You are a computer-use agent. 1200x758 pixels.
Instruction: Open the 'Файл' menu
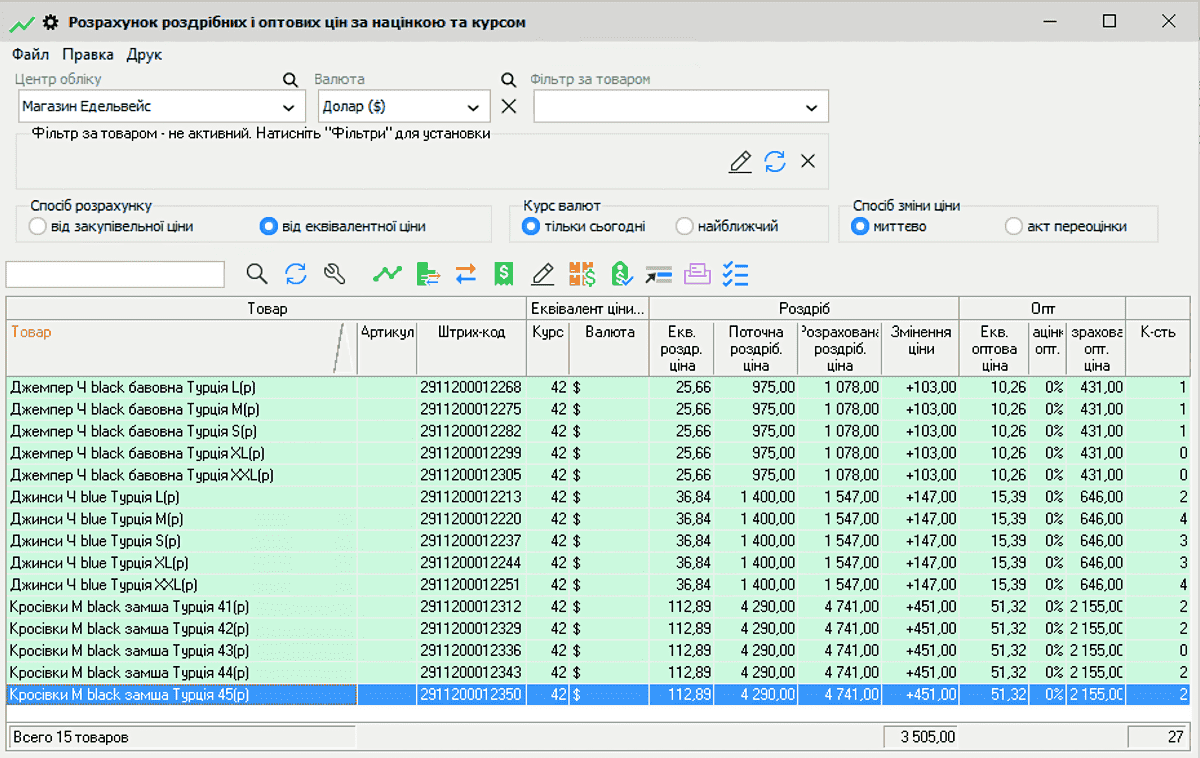30,54
